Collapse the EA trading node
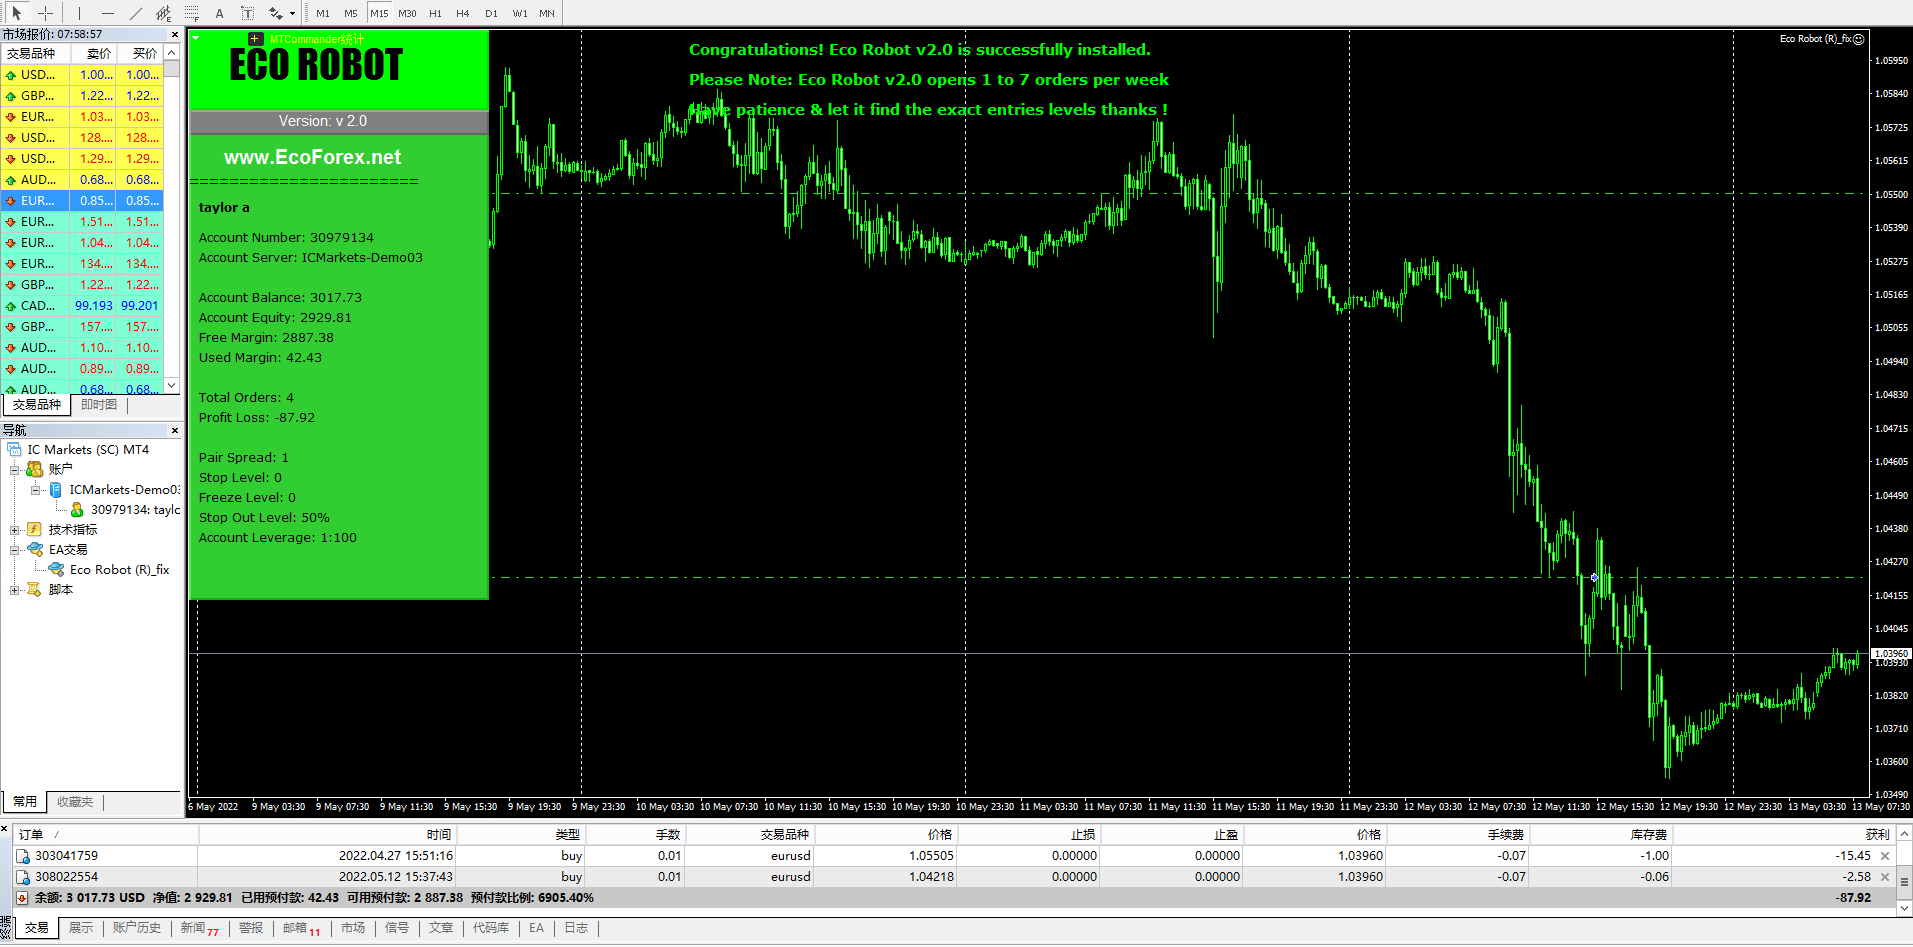Image resolution: width=1913 pixels, height=947 pixels. pyautogui.click(x=15, y=550)
